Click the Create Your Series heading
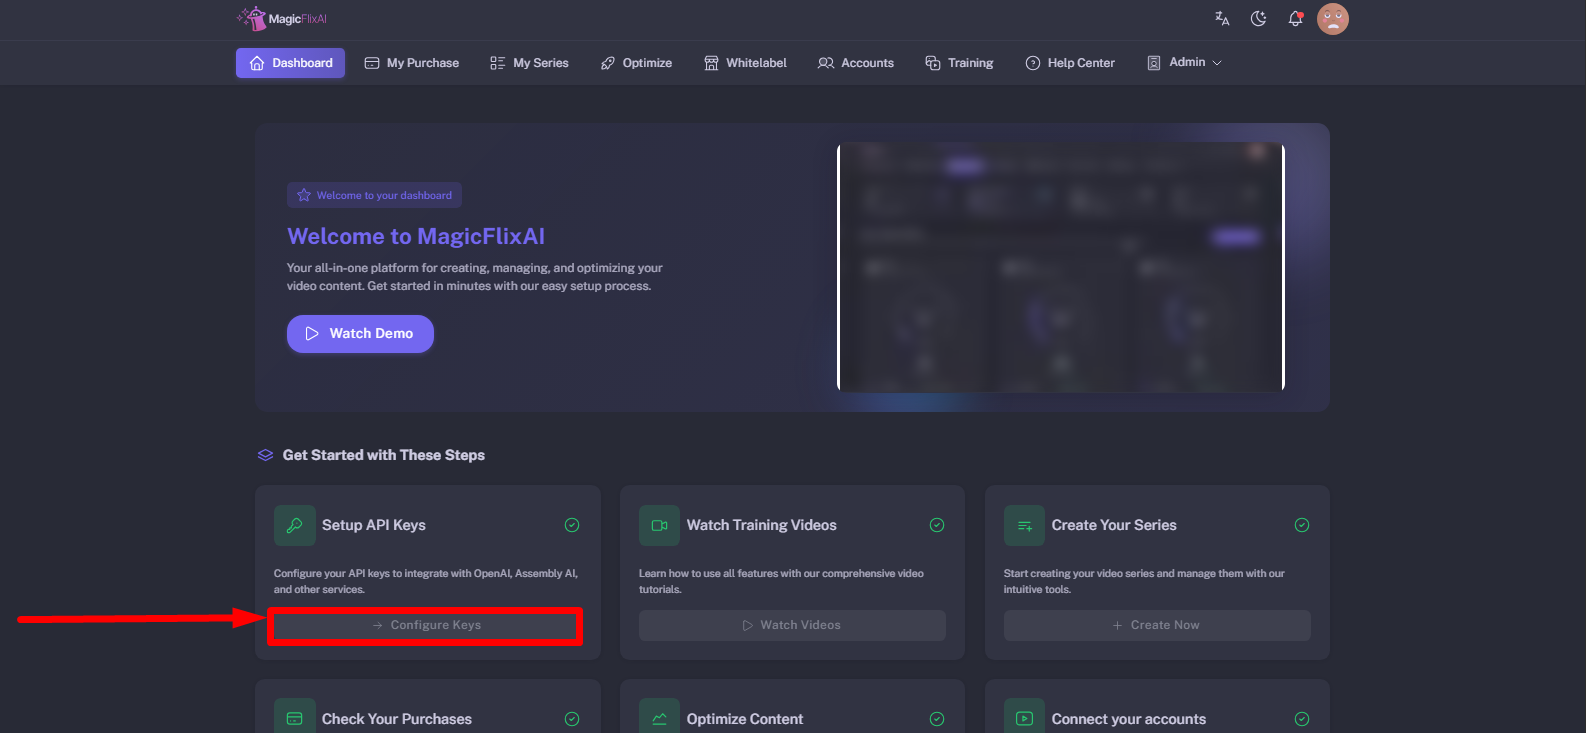Screen dimensions: 1586x733 point(1114,525)
